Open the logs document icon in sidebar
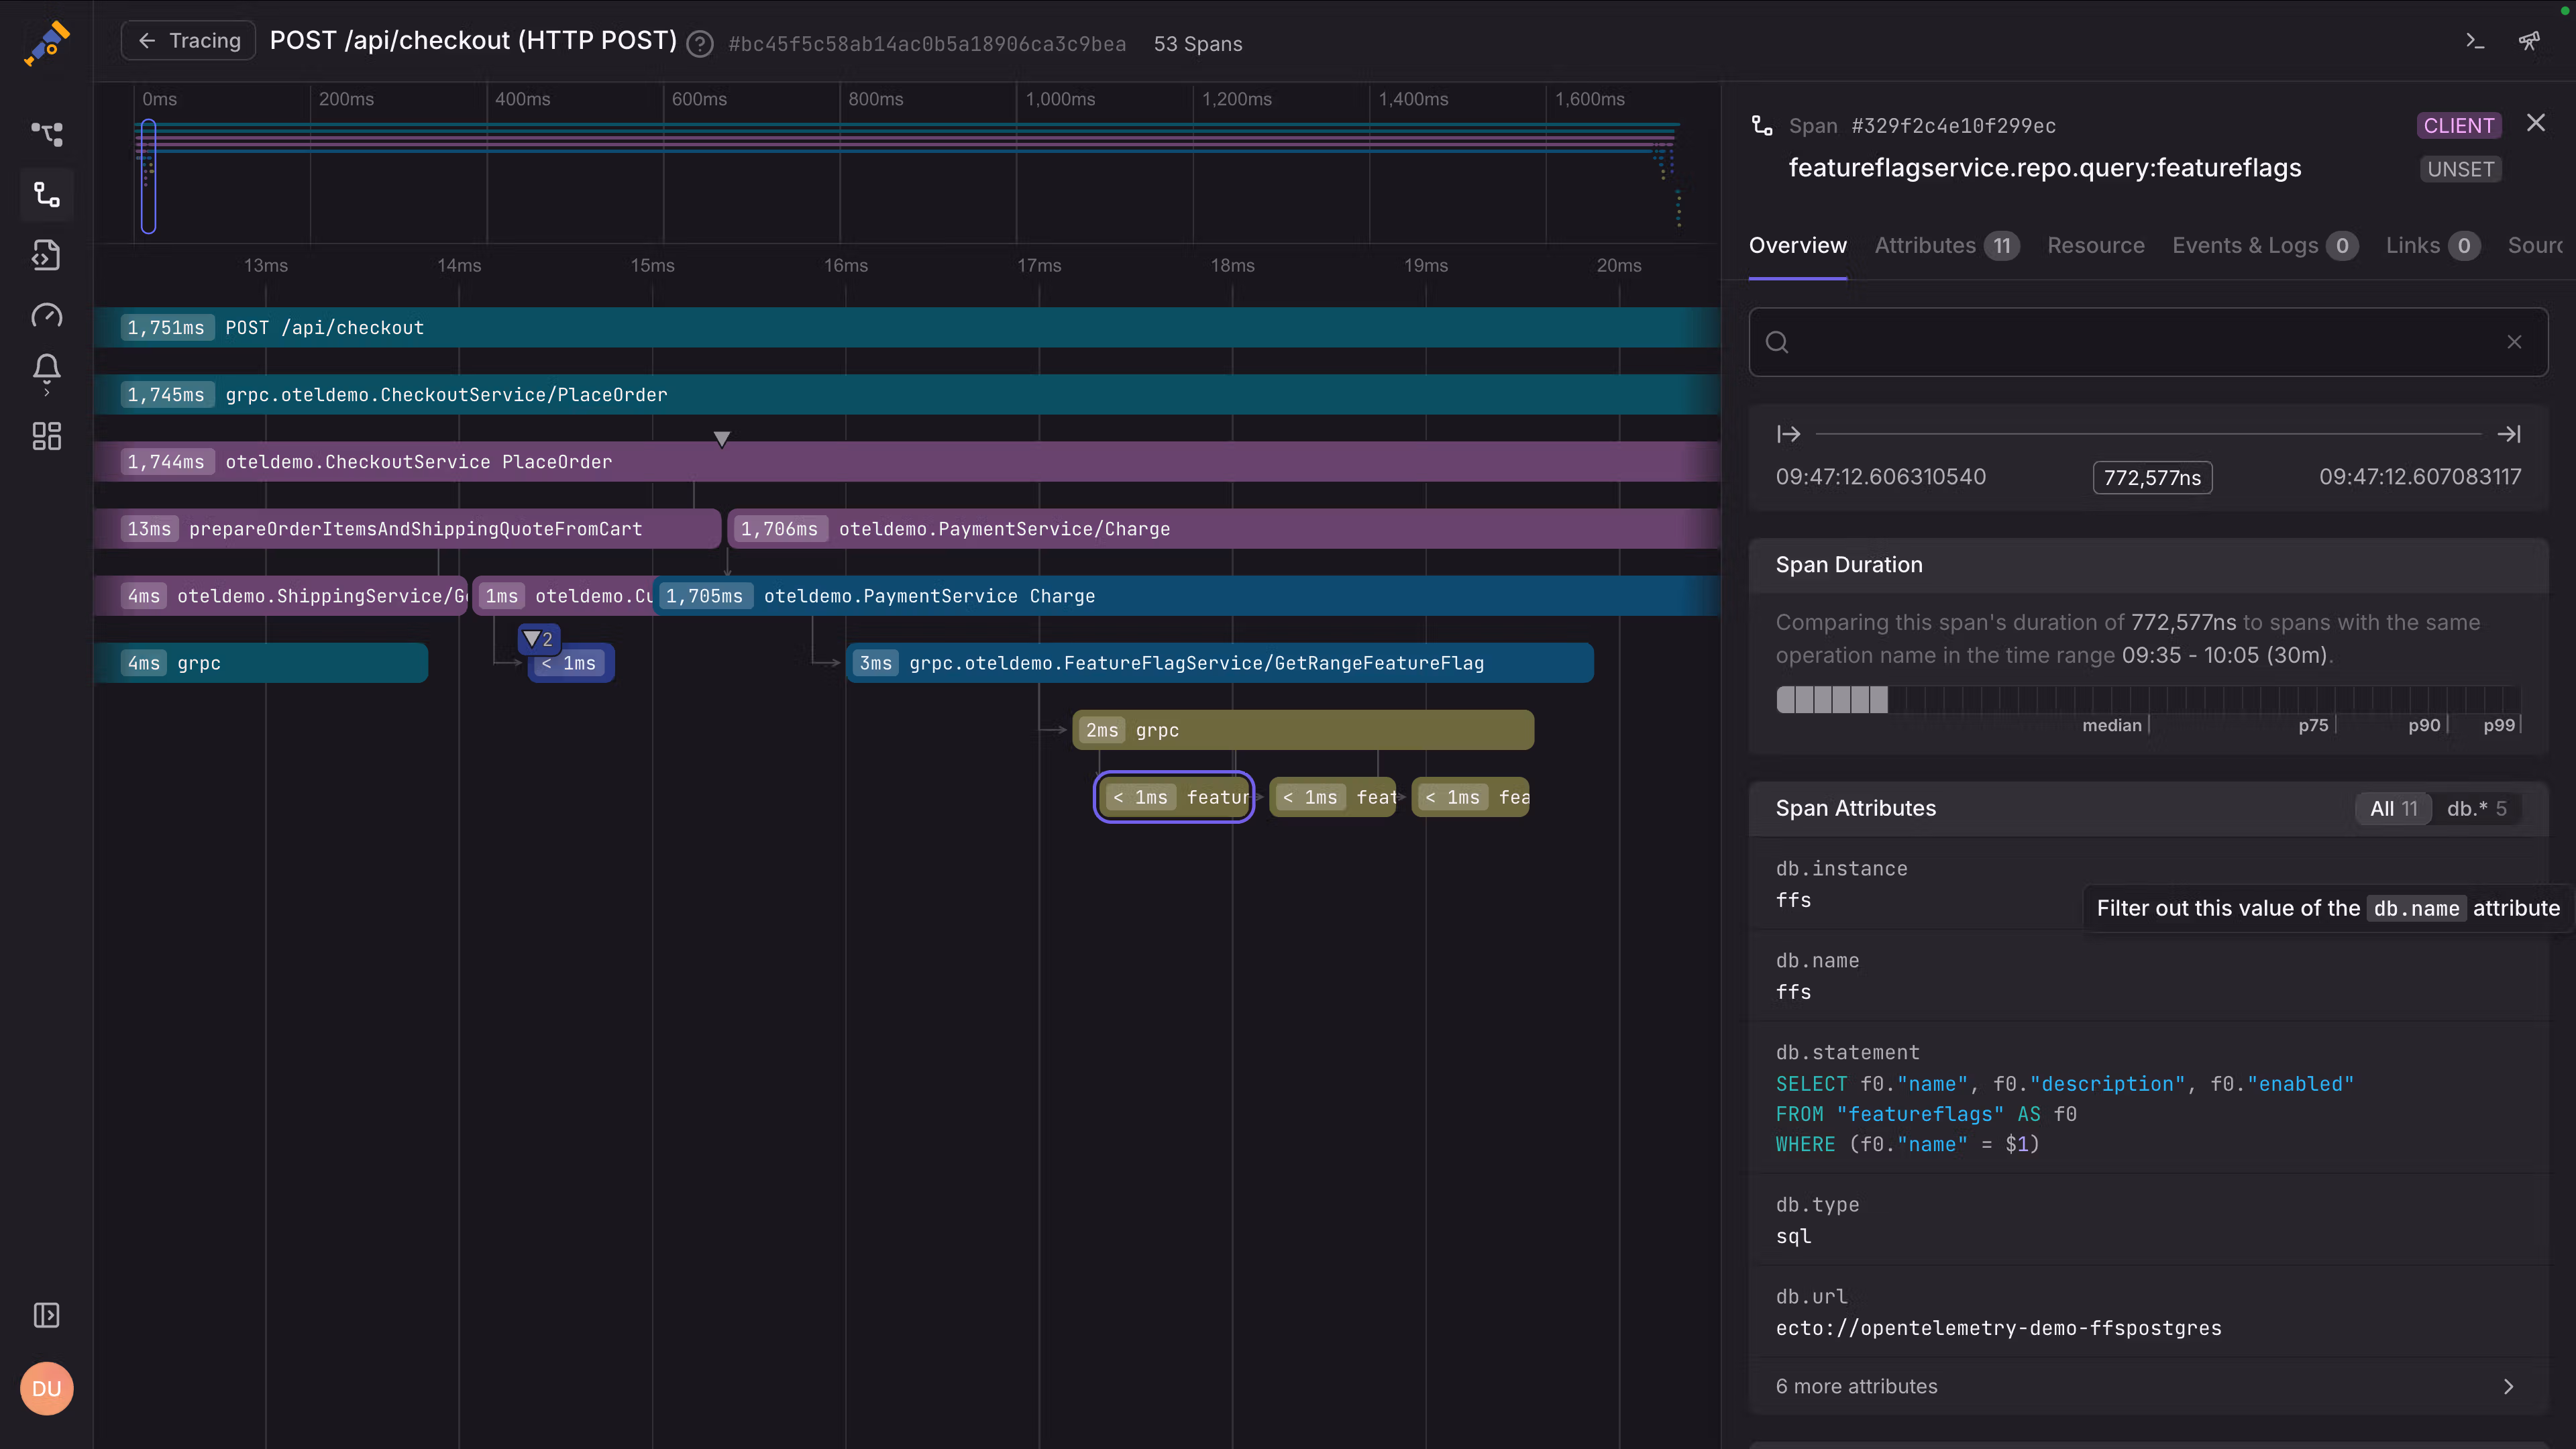 click(46, 255)
